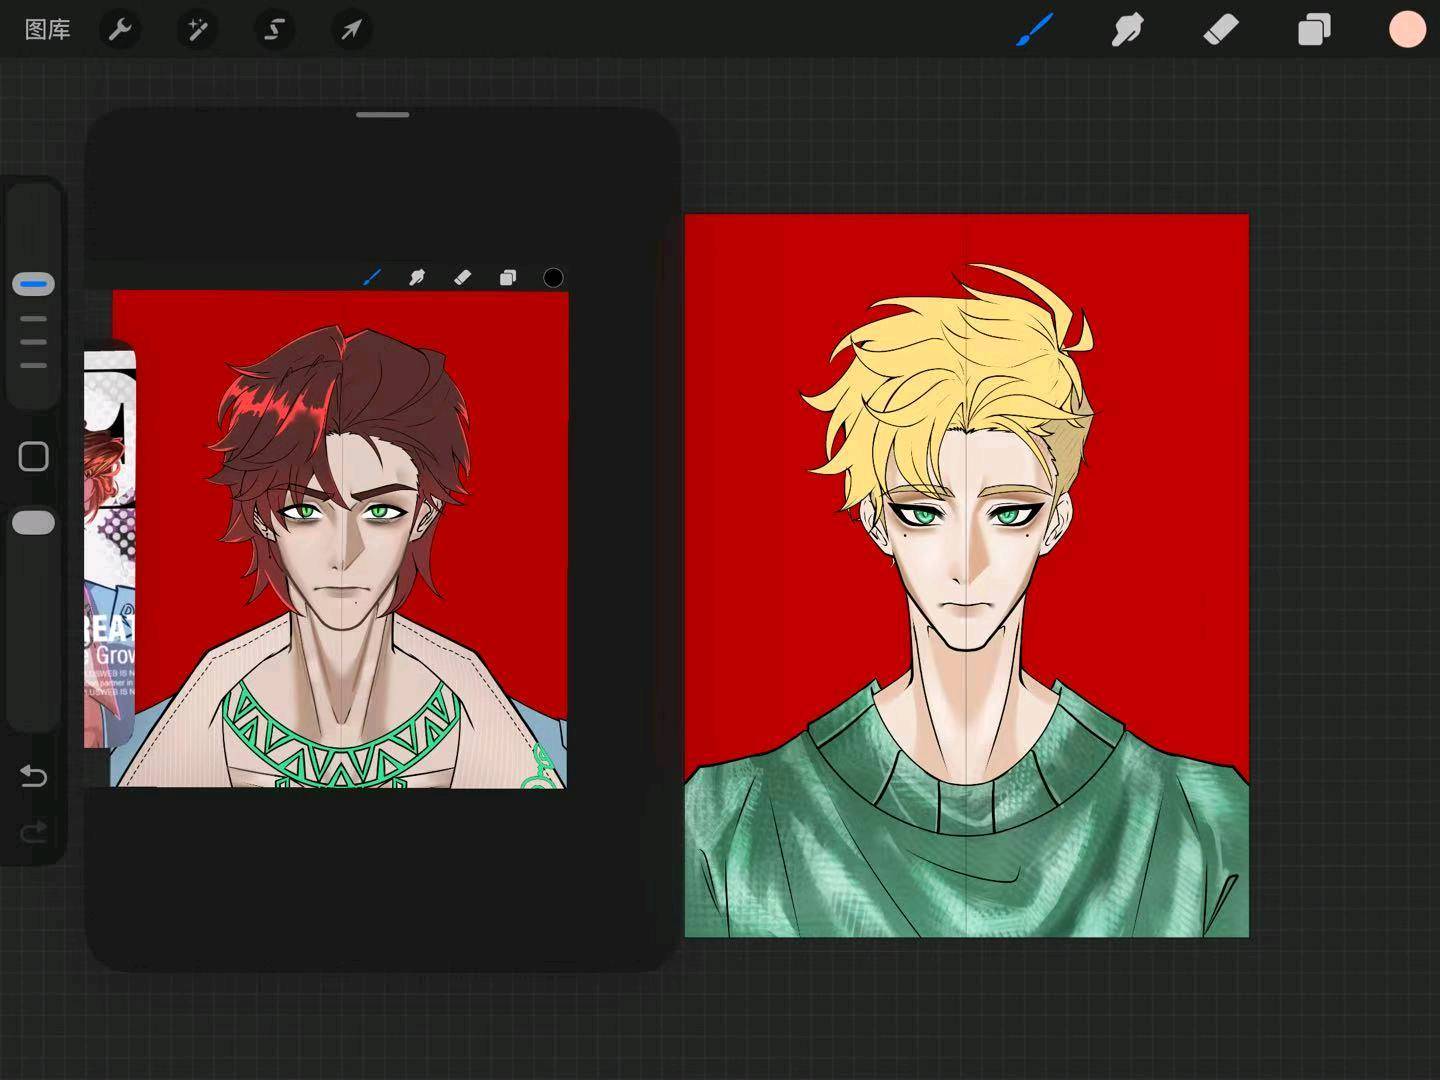Undo the last action
This screenshot has height=1080, width=1440.
[x=34, y=776]
